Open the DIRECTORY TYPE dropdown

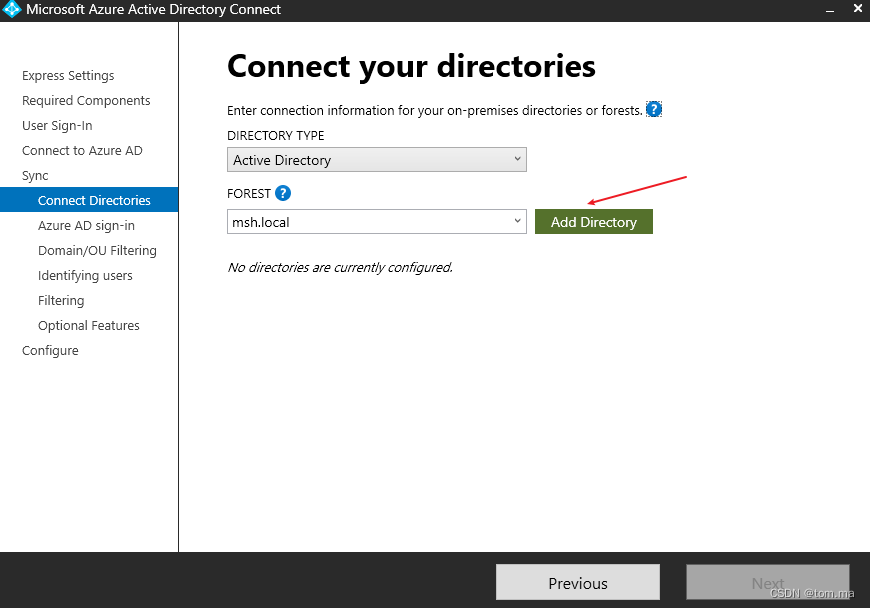[x=377, y=160]
